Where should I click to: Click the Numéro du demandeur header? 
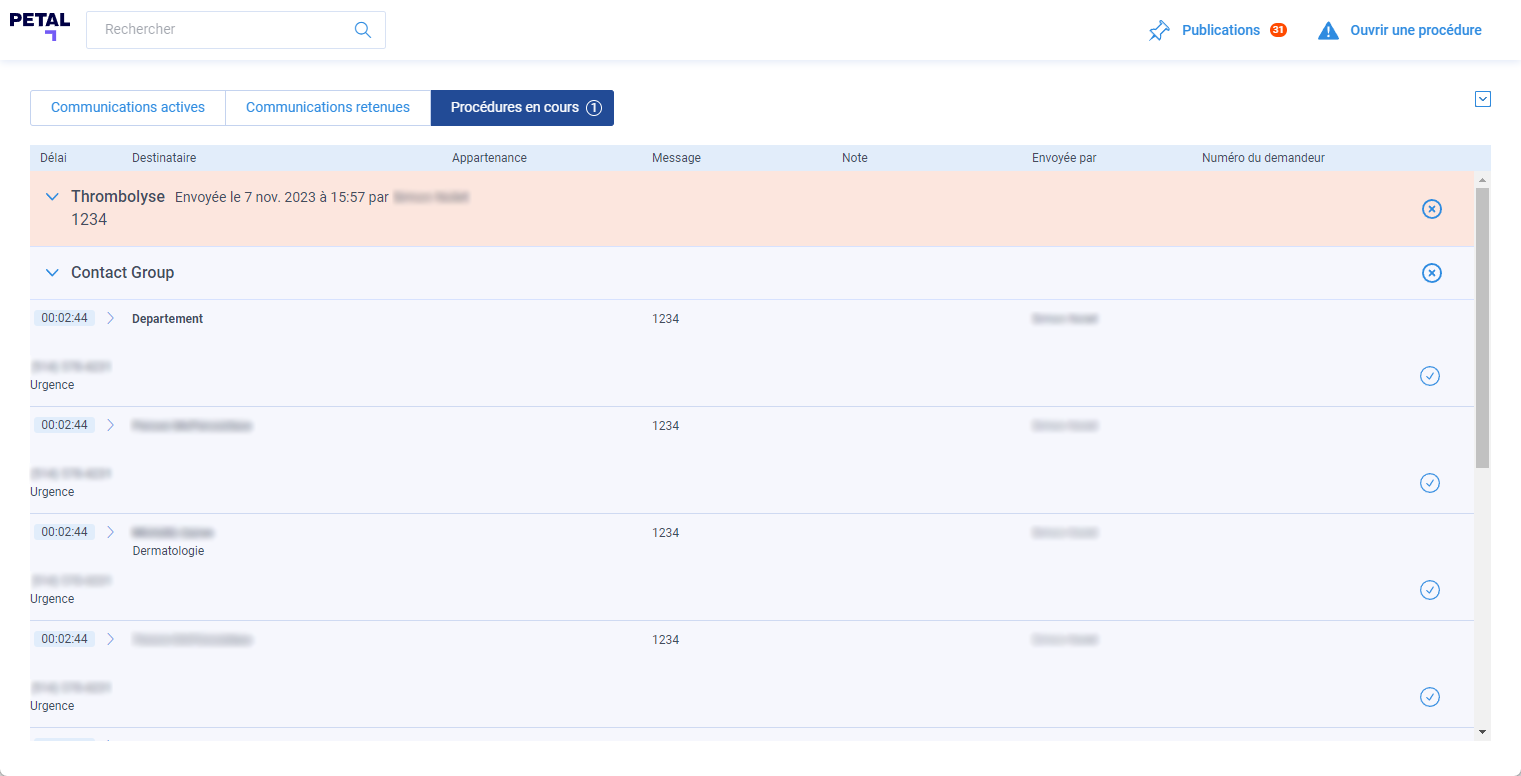point(1263,158)
